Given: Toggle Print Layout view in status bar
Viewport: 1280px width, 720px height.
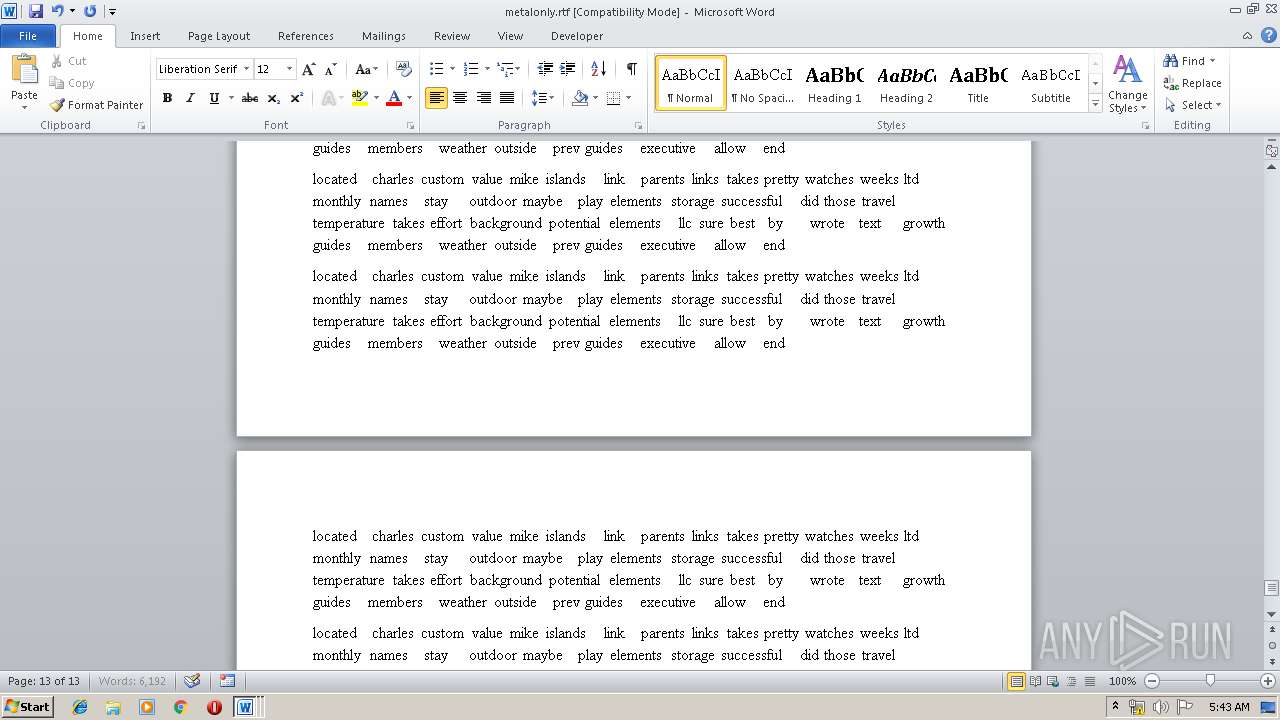Looking at the screenshot, I should click(x=1016, y=681).
